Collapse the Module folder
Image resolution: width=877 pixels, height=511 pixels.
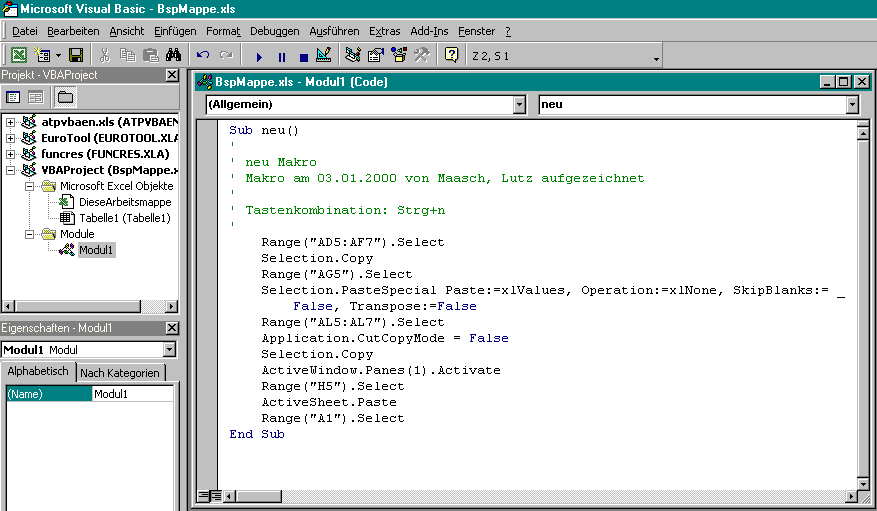pyautogui.click(x=29, y=234)
